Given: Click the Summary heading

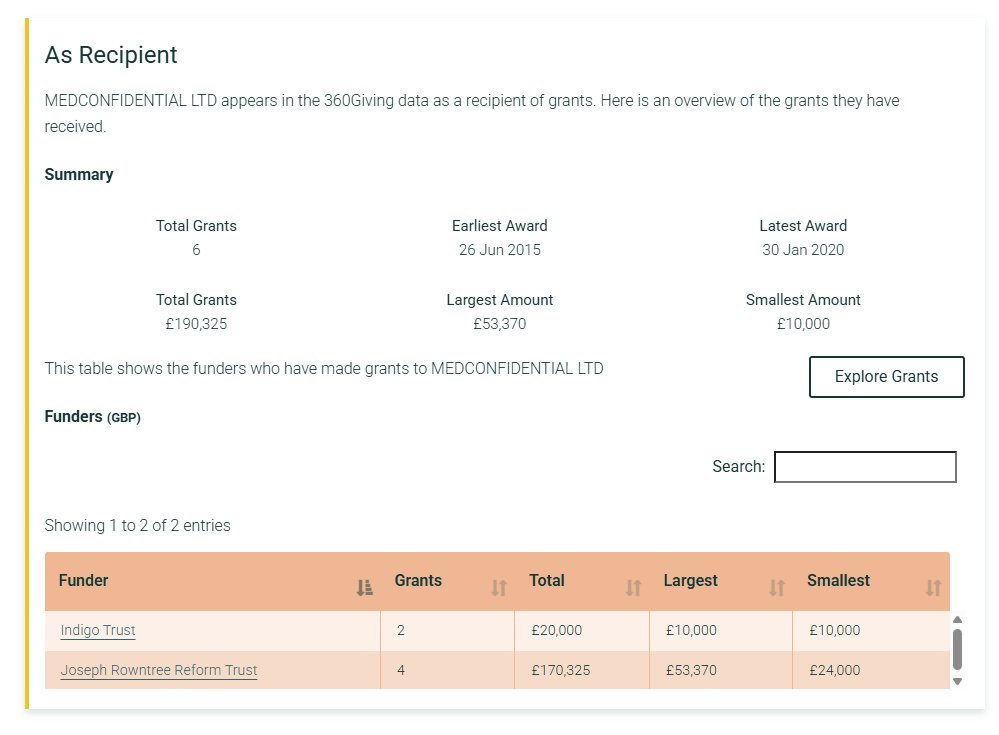Looking at the screenshot, I should pos(79,175).
